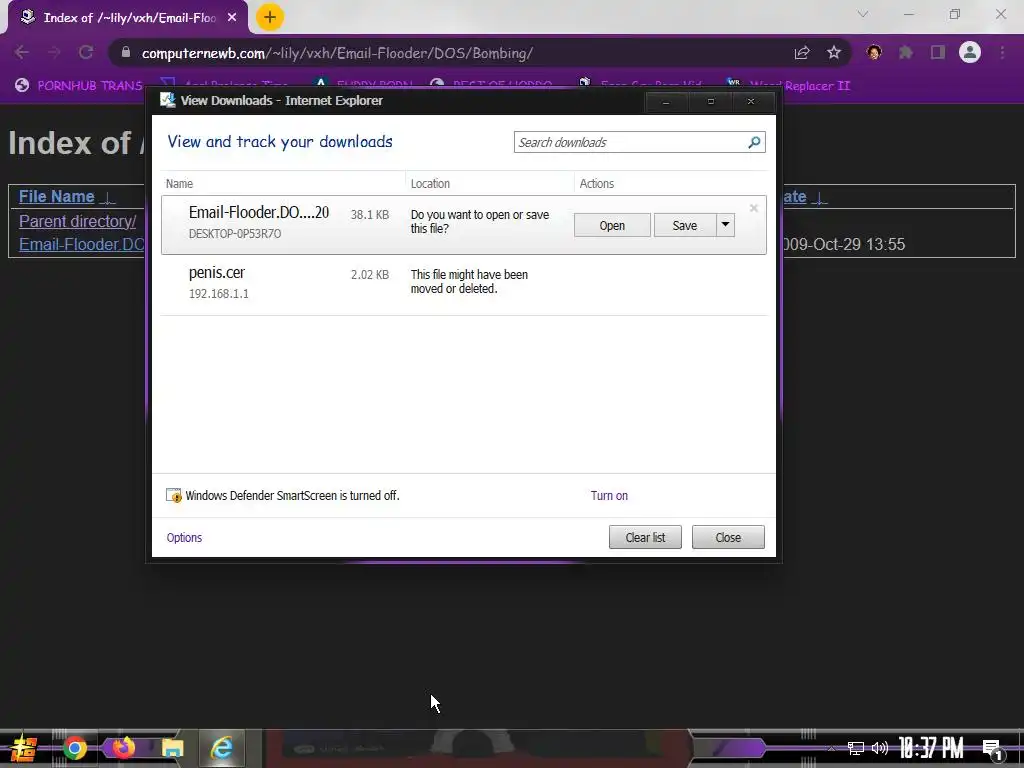Launch Firefox from the taskbar
The width and height of the screenshot is (1024, 768).
[123, 748]
